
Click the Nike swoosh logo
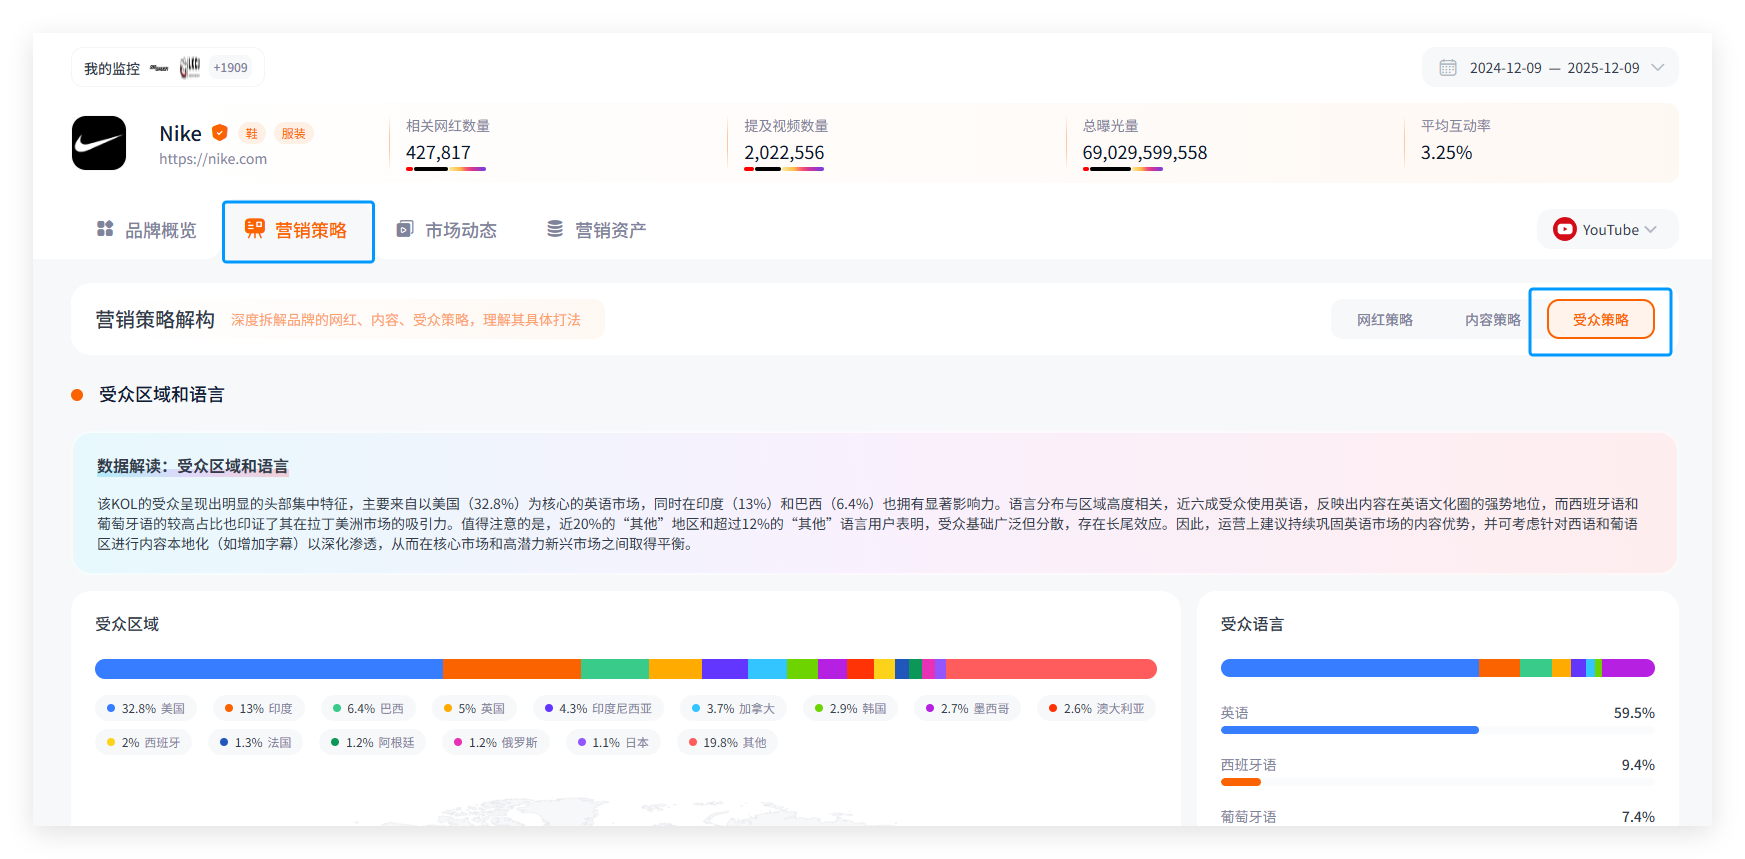(99, 143)
